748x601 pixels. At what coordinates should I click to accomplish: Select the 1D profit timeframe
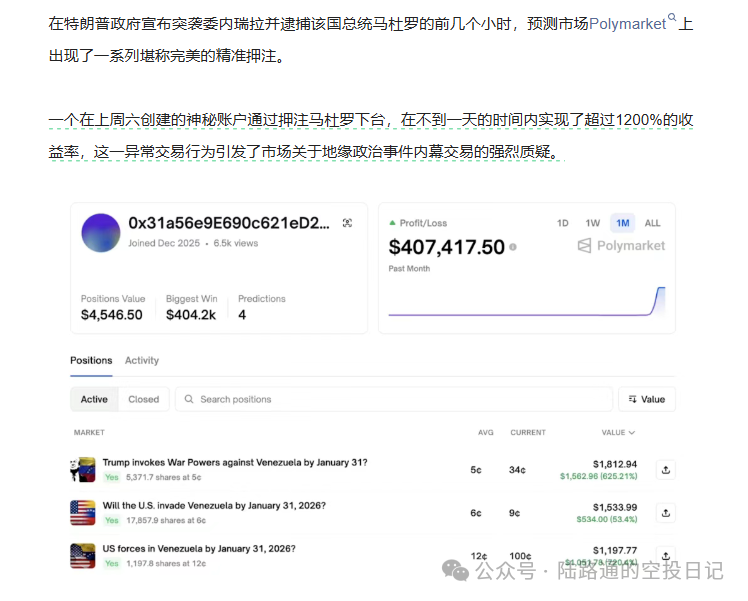tap(562, 223)
